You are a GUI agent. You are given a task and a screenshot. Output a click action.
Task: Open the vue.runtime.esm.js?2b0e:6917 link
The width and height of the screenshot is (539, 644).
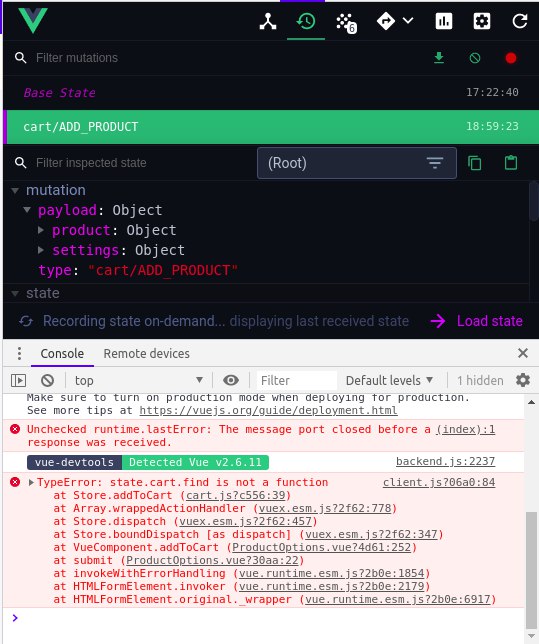(x=398, y=599)
